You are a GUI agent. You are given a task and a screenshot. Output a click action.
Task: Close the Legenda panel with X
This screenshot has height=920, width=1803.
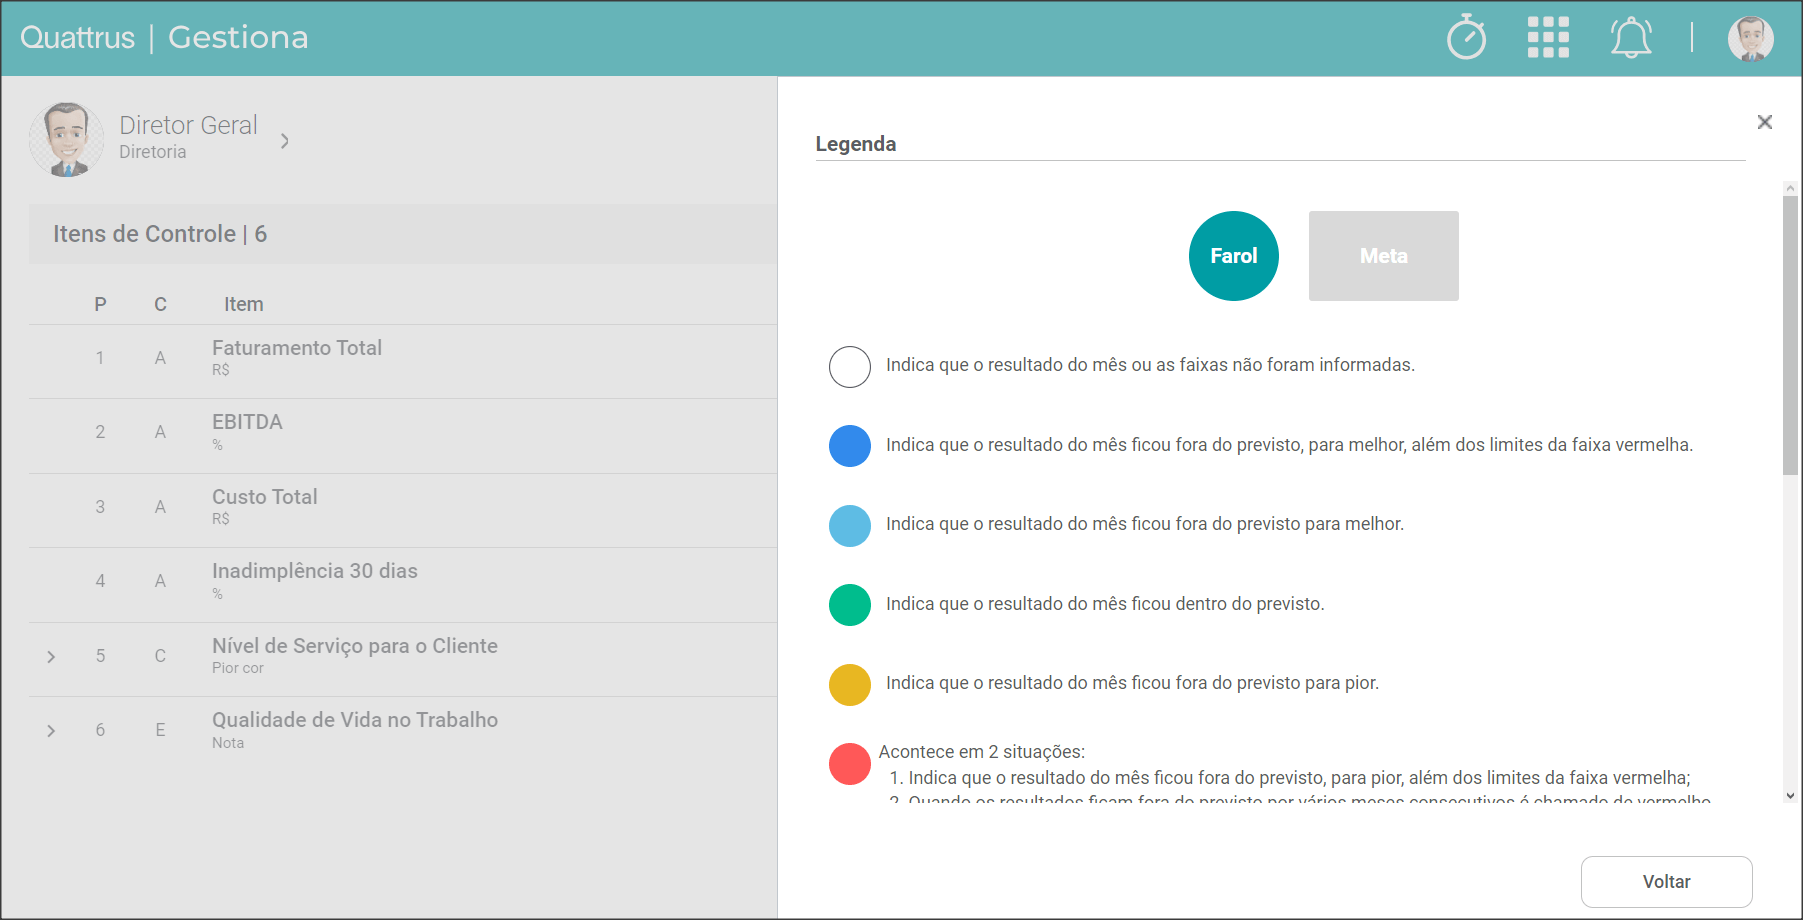[x=1765, y=122]
